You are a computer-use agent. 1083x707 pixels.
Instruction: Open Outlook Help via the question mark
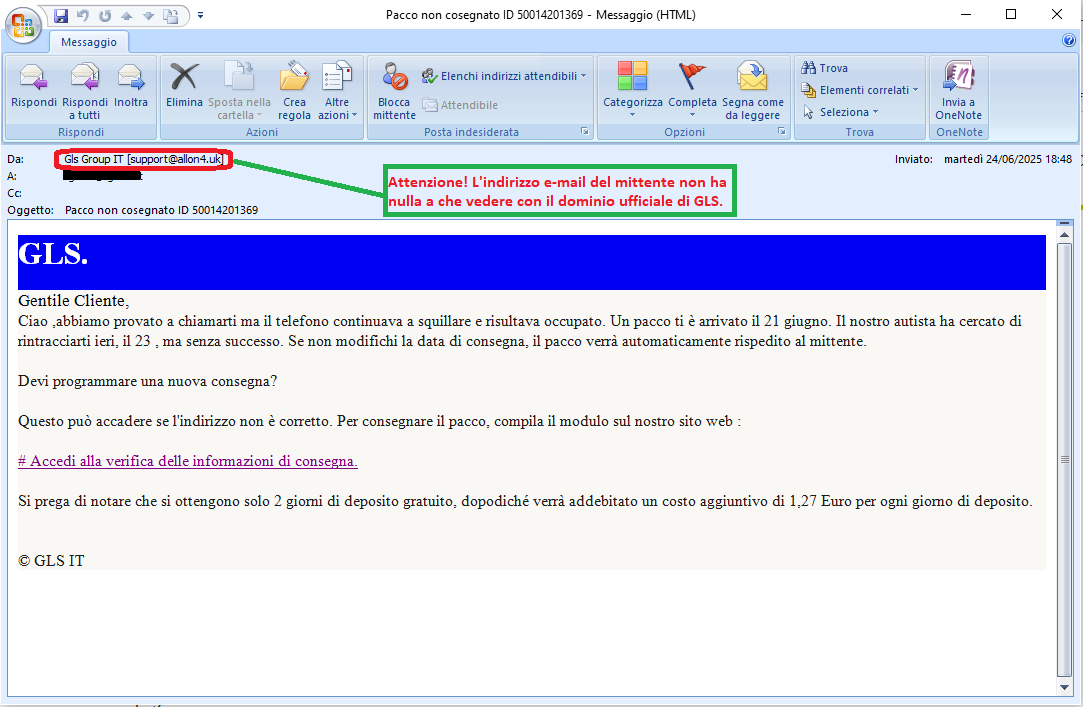pyautogui.click(x=1068, y=41)
